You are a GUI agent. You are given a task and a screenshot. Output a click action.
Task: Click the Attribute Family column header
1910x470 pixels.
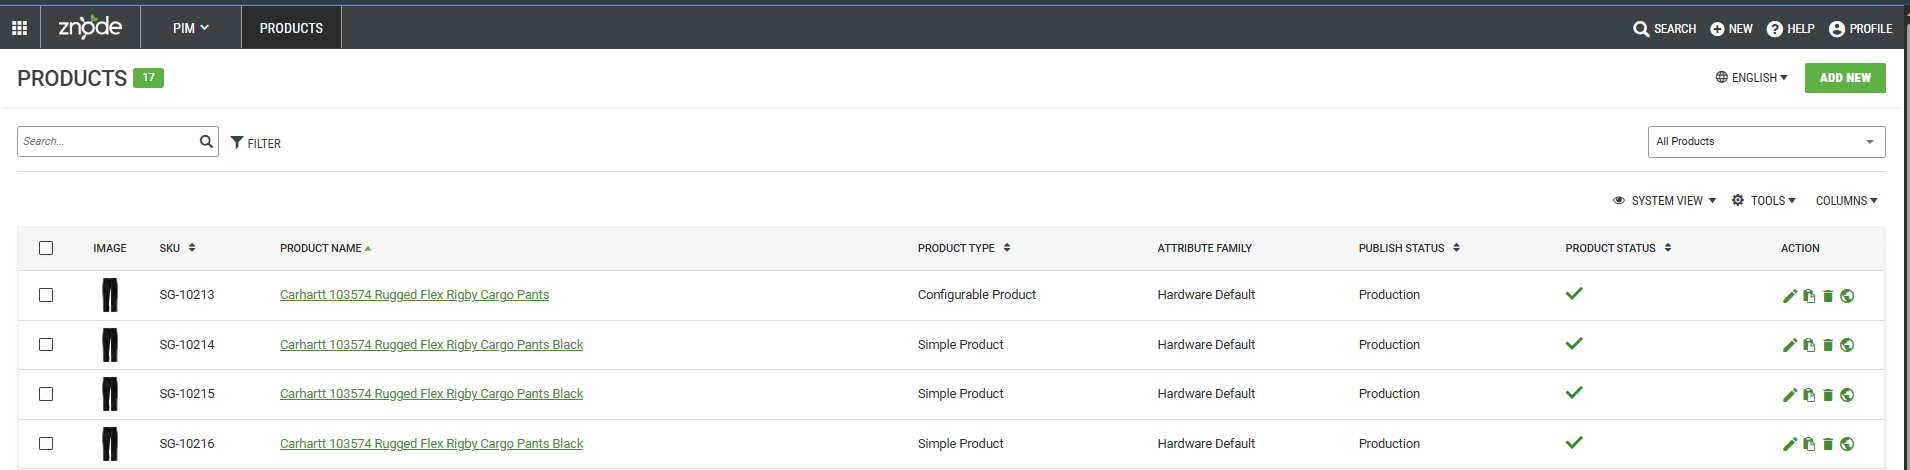click(1204, 248)
